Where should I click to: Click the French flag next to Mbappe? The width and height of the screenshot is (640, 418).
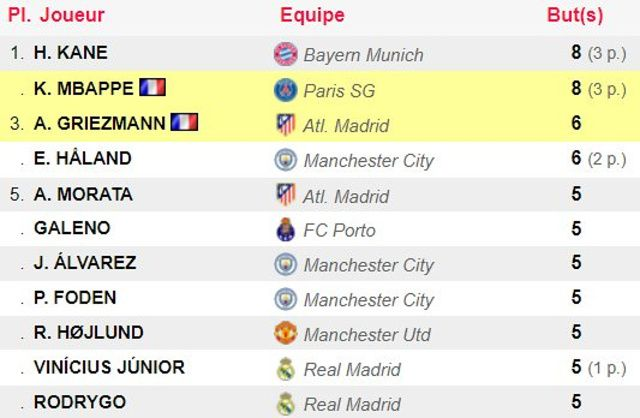(x=152, y=87)
